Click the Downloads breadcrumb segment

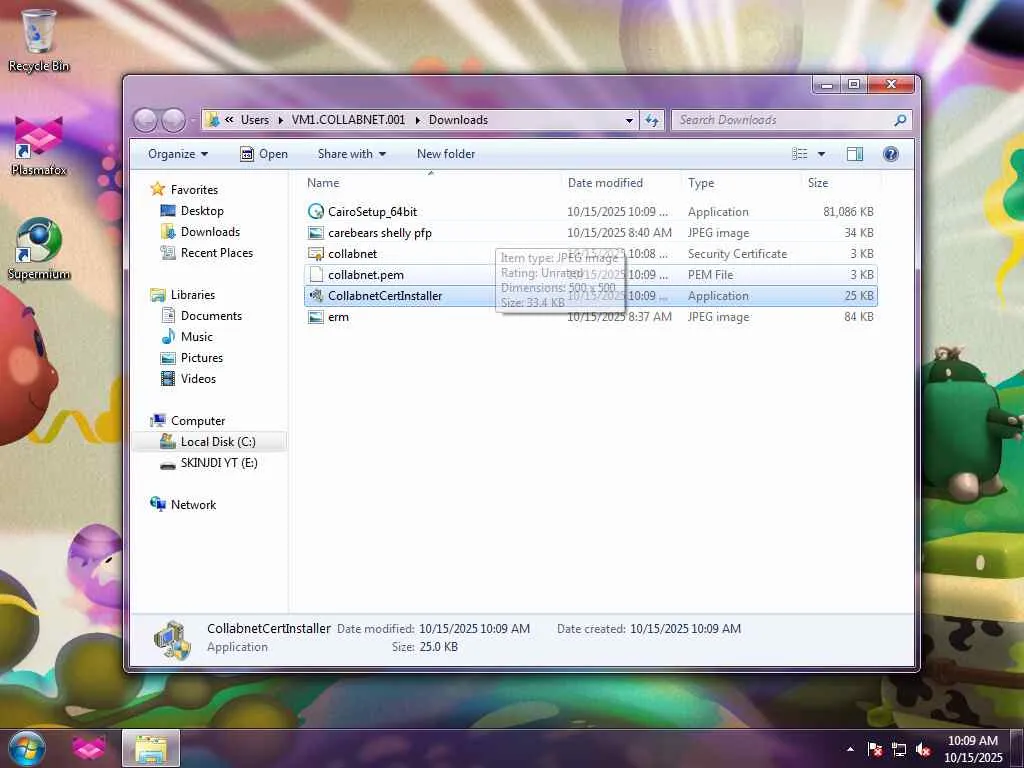[x=458, y=120]
